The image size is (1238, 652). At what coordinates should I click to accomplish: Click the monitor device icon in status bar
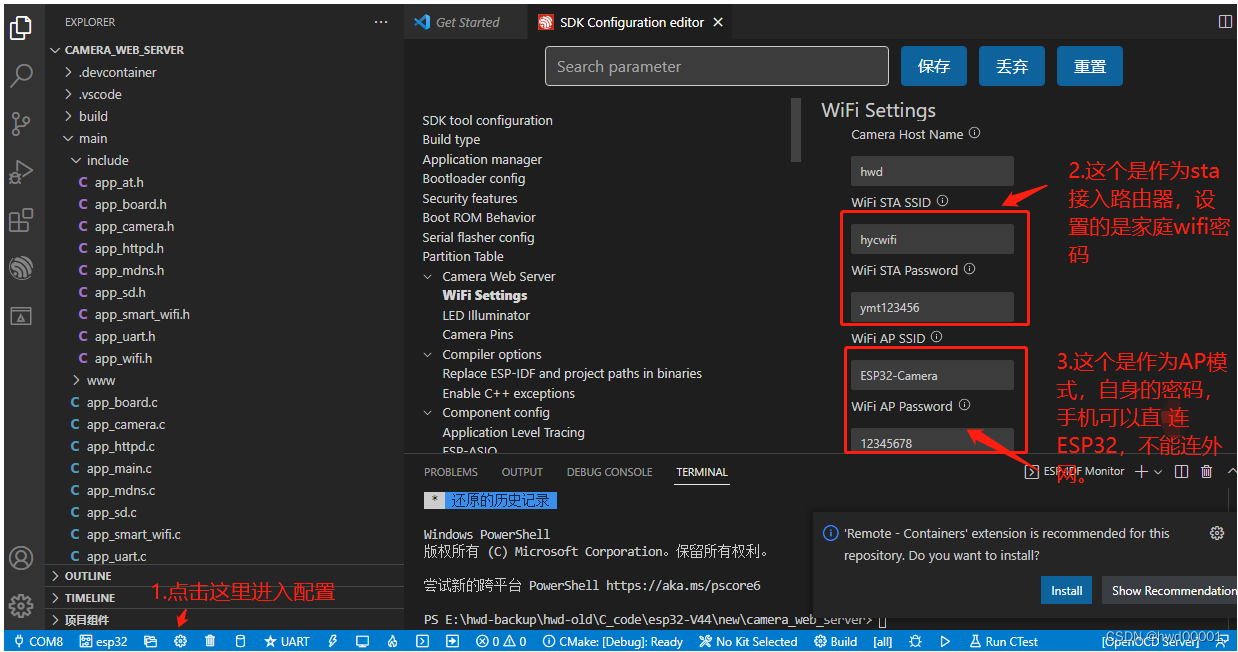pos(362,642)
